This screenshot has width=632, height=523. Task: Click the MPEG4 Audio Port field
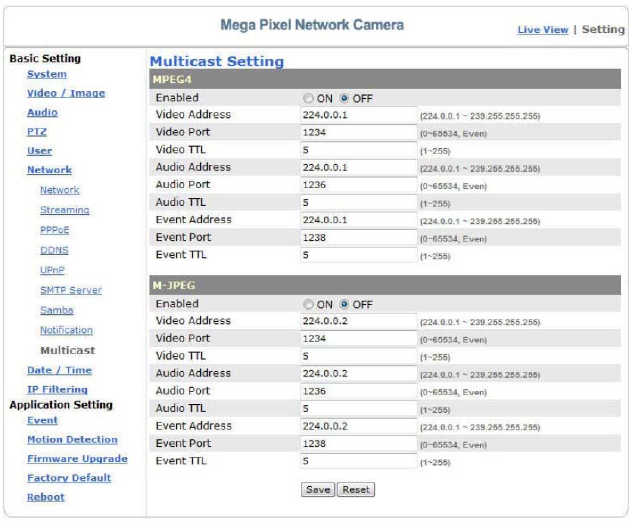(358, 185)
